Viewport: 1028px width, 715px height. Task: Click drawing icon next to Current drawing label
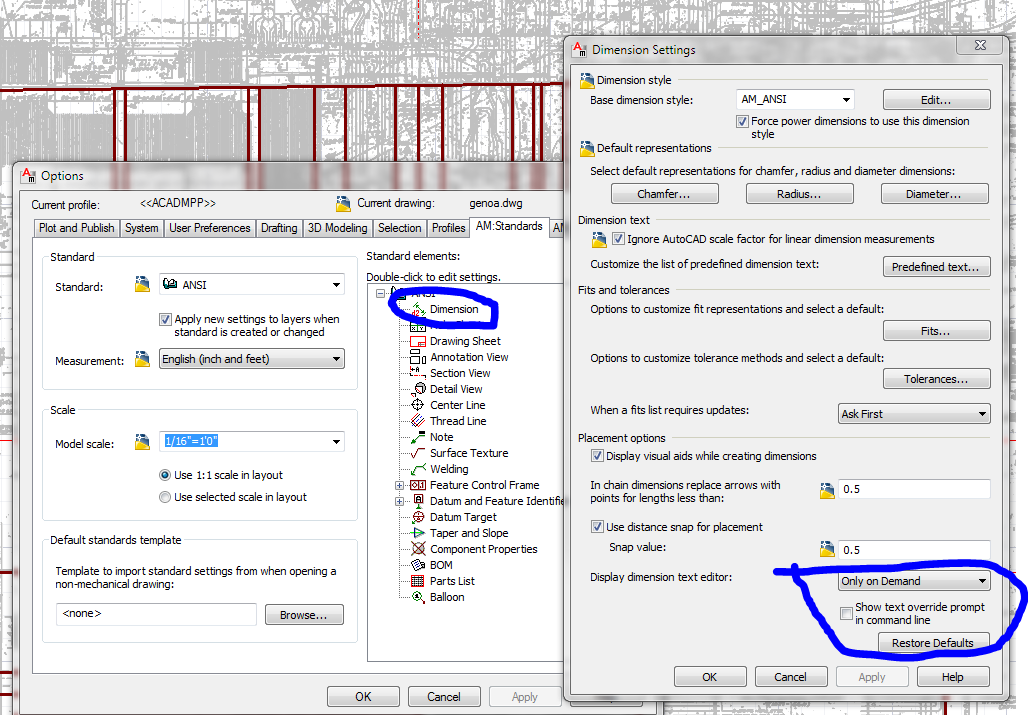[343, 203]
